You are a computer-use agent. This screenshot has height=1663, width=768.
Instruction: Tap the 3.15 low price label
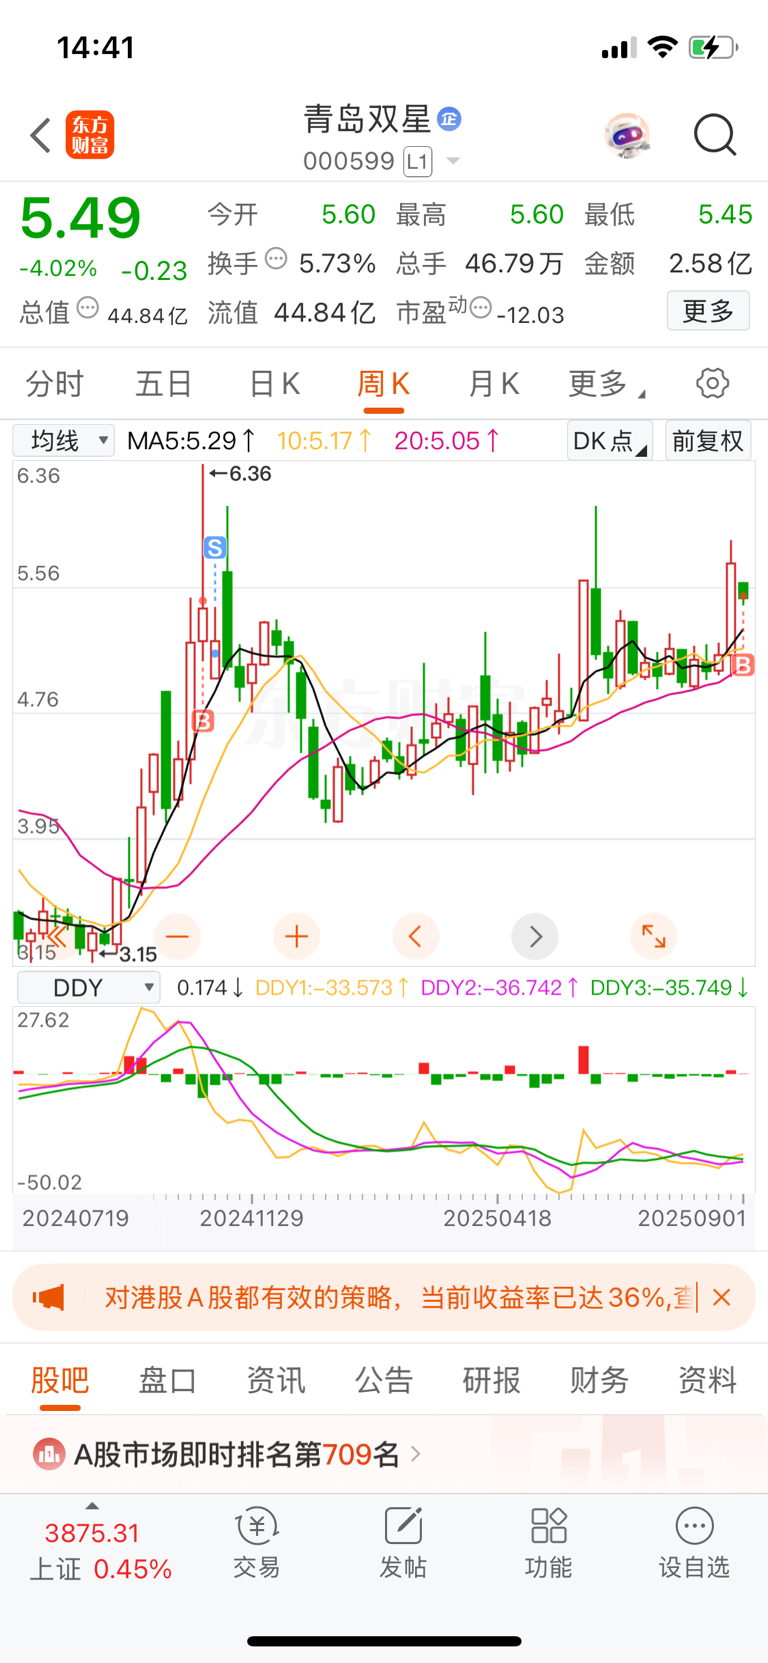pos(127,954)
